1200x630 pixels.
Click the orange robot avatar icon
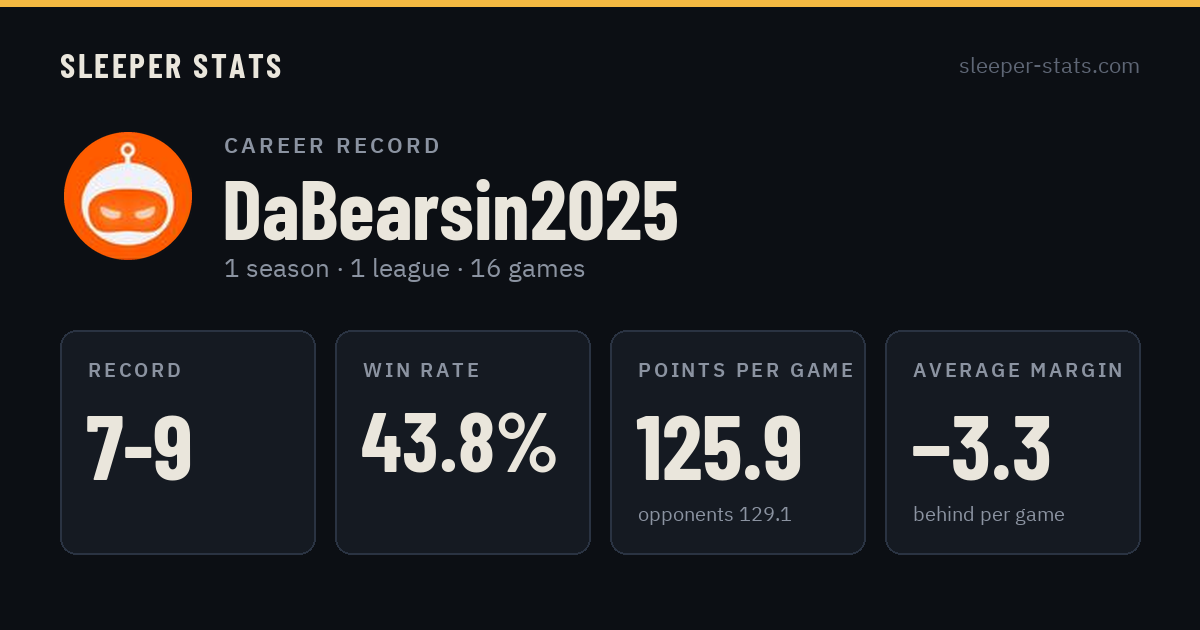point(128,196)
